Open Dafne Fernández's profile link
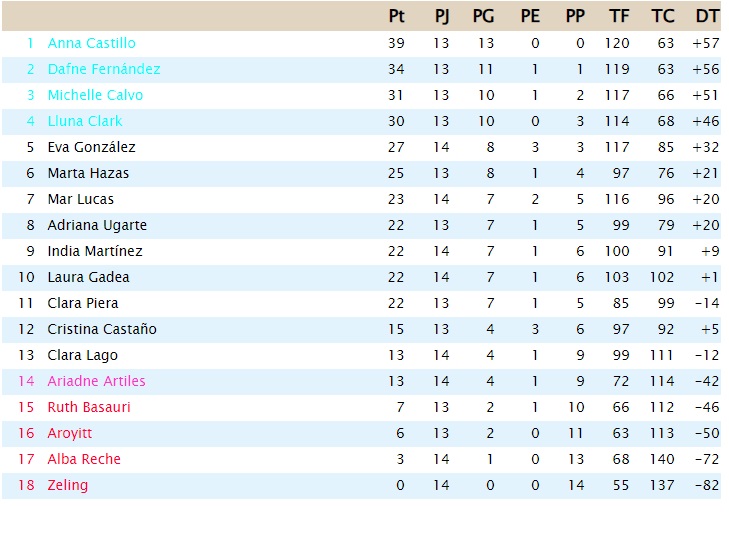Screen dimensions: 729x545 click(x=104, y=69)
